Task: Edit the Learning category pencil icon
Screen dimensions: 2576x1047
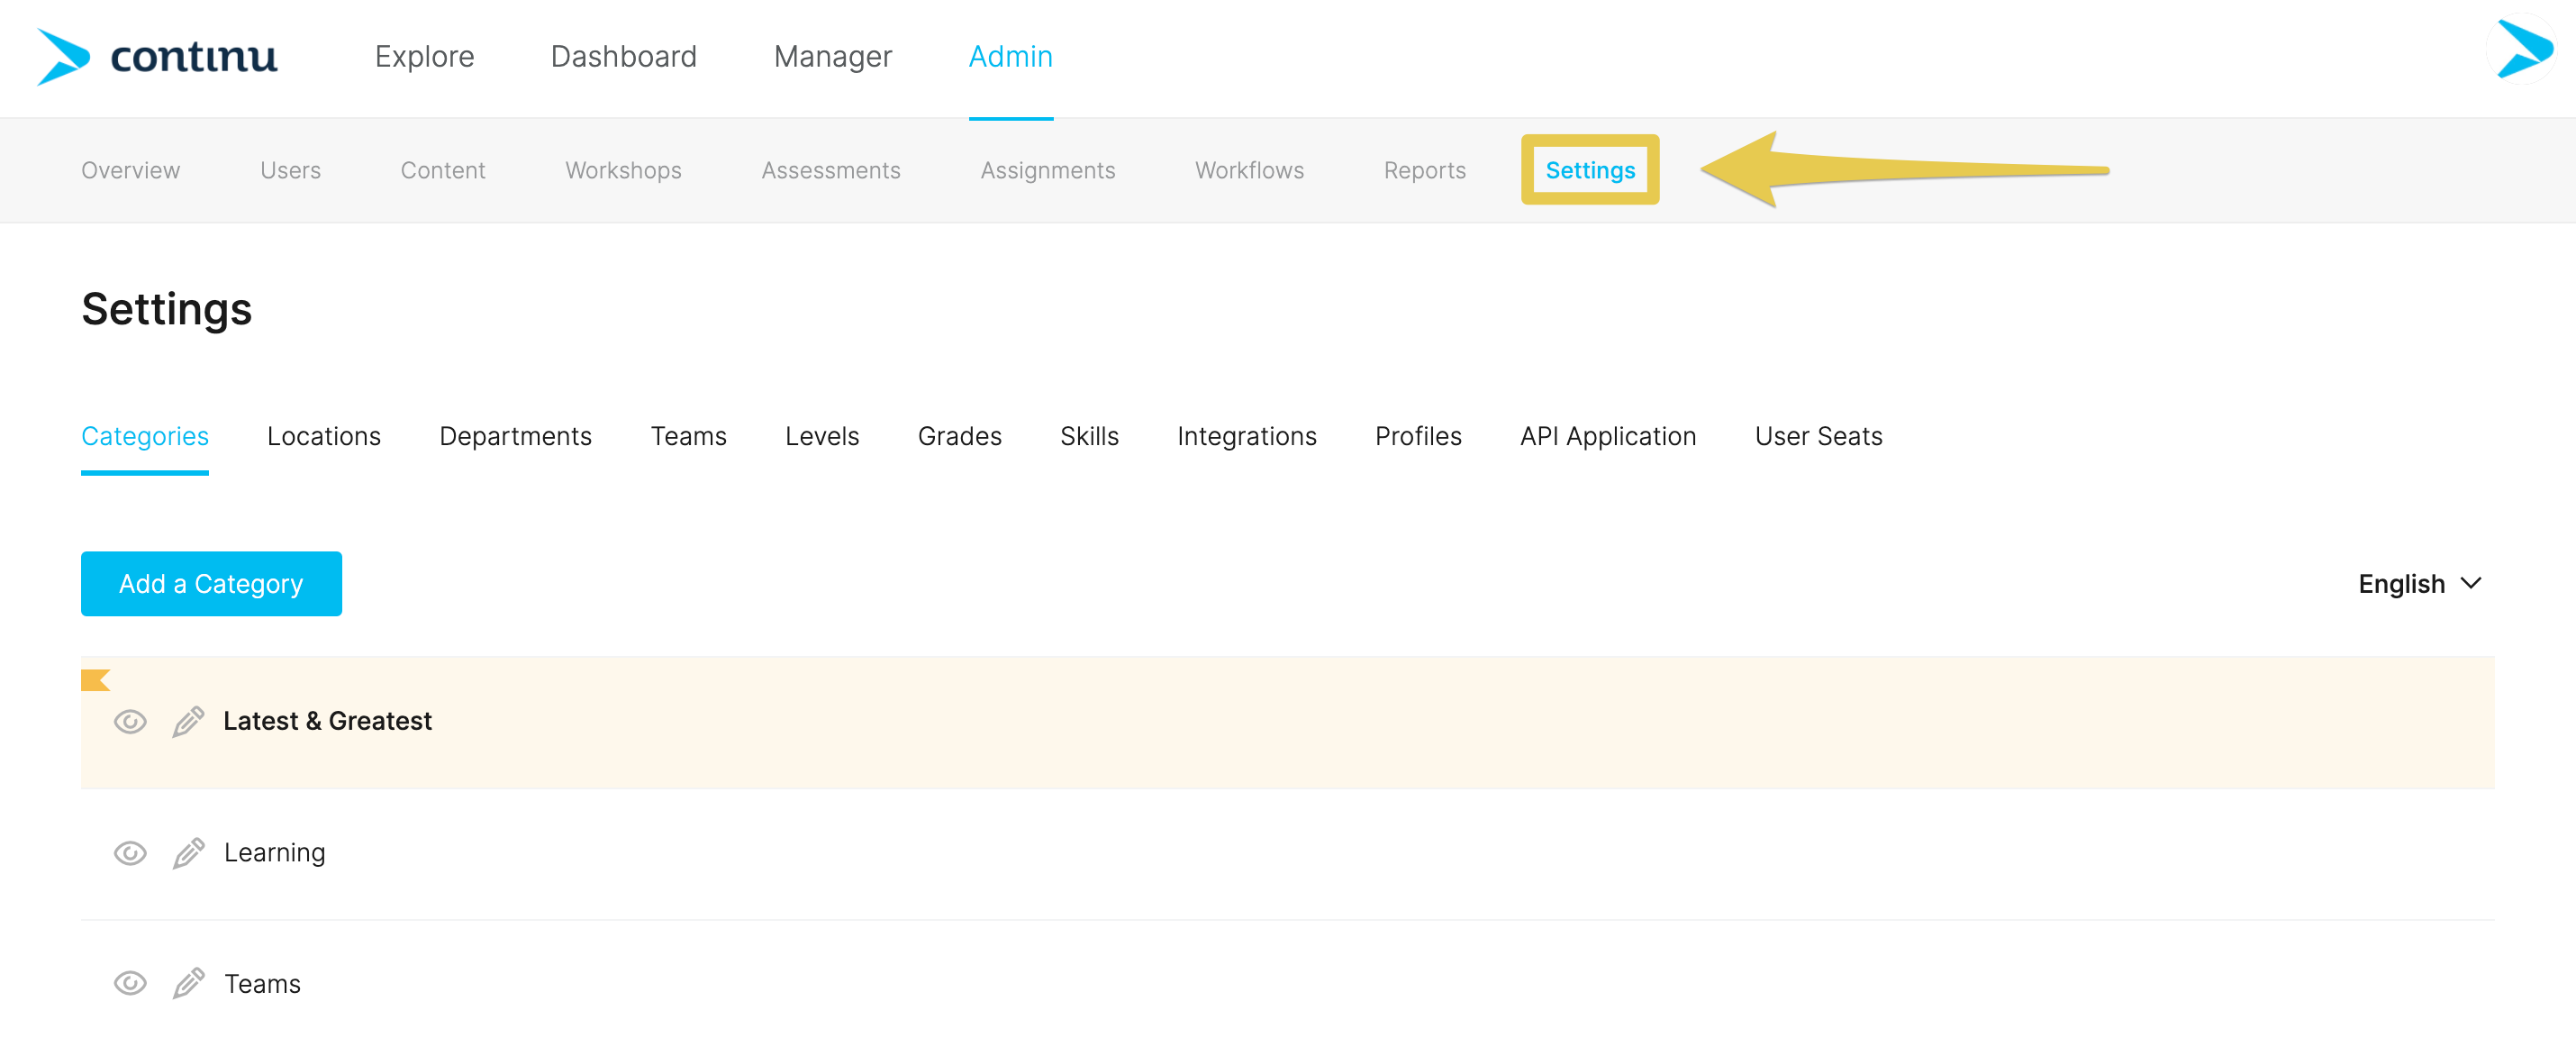Action: tap(188, 853)
